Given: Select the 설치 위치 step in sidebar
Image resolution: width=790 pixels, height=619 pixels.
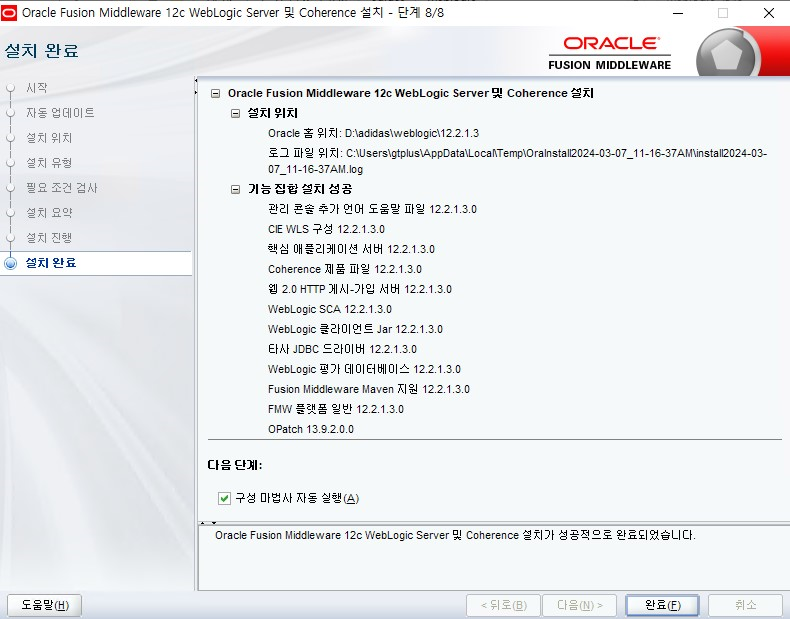Looking at the screenshot, I should point(49,138).
